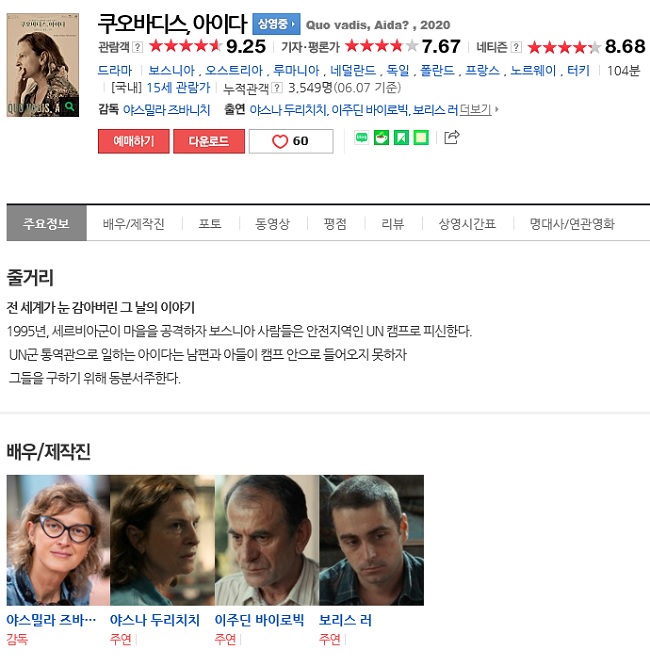The image size is (650, 666).
Task: Click the green memo square share icon
Action: pos(421,138)
